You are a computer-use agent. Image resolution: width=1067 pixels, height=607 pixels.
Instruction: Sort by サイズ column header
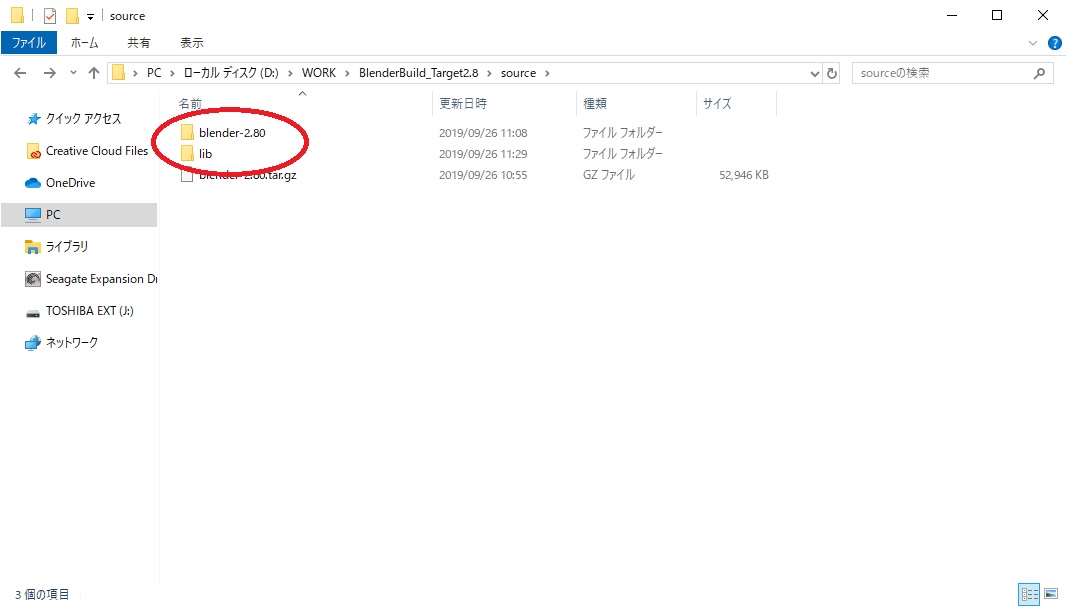point(717,103)
